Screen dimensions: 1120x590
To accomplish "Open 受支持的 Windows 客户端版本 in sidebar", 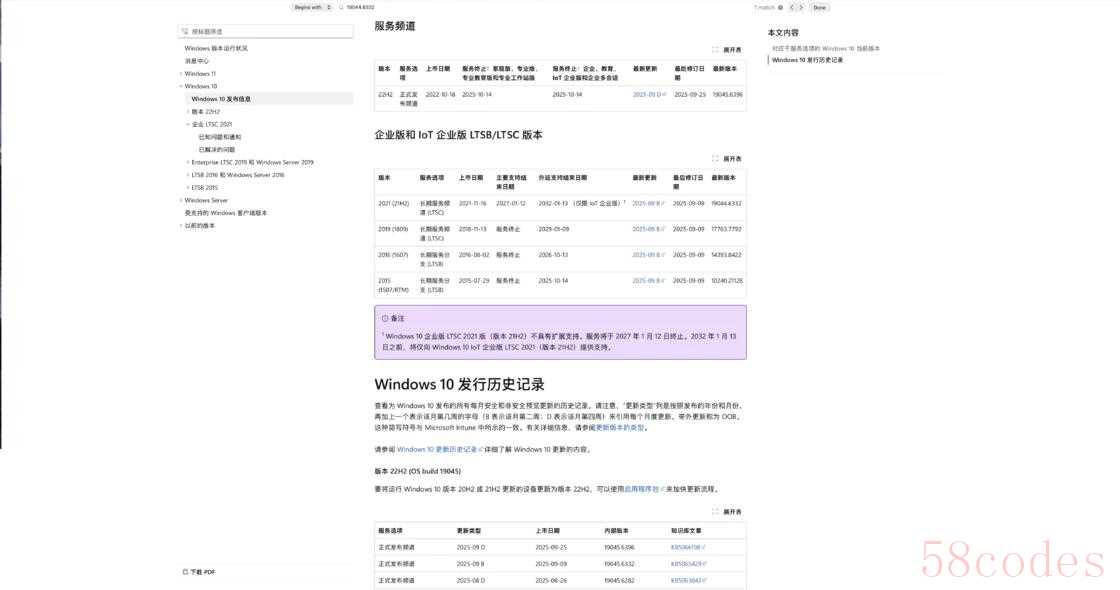I will pos(226,213).
